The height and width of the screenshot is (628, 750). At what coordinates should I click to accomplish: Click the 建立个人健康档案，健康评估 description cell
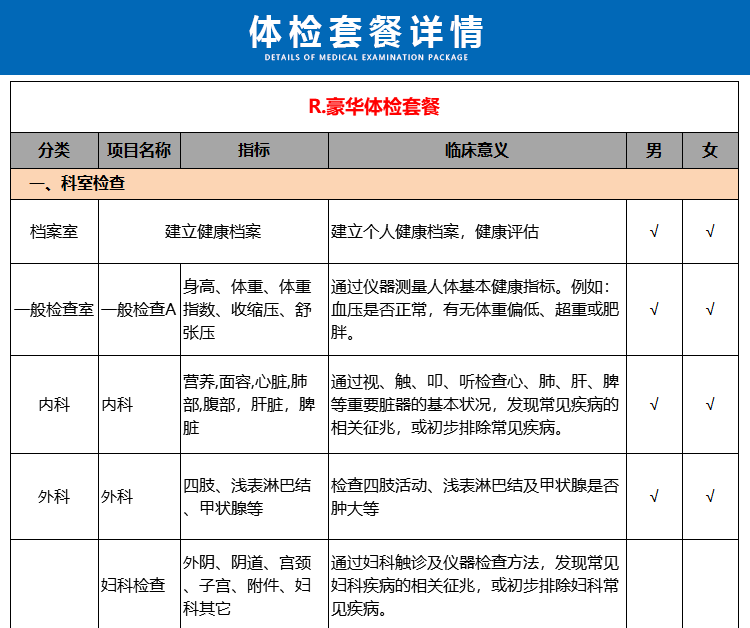coord(436,232)
